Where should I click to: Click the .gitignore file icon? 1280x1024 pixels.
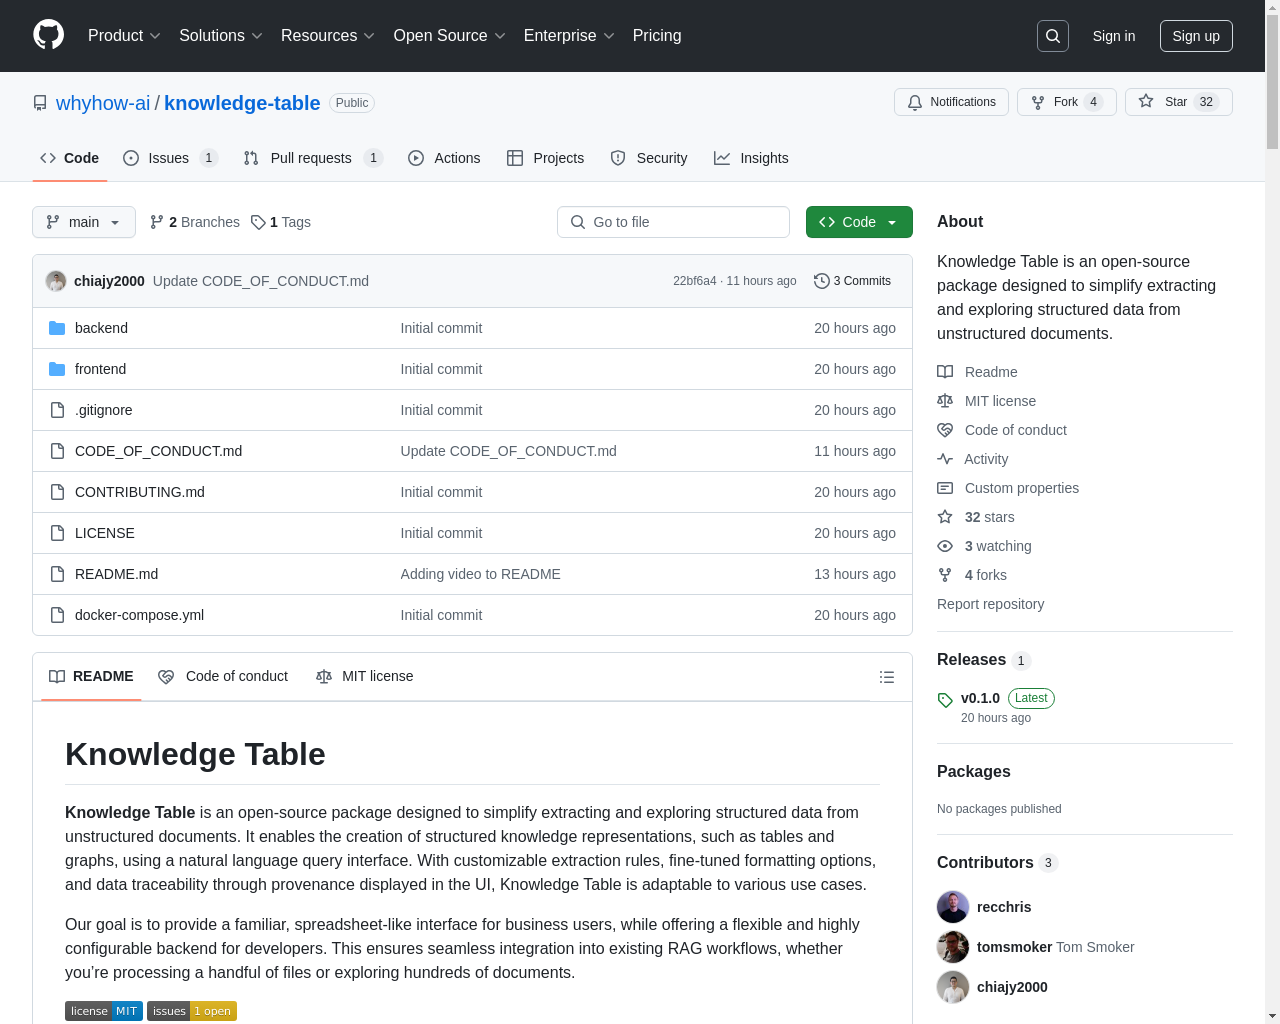click(x=57, y=410)
